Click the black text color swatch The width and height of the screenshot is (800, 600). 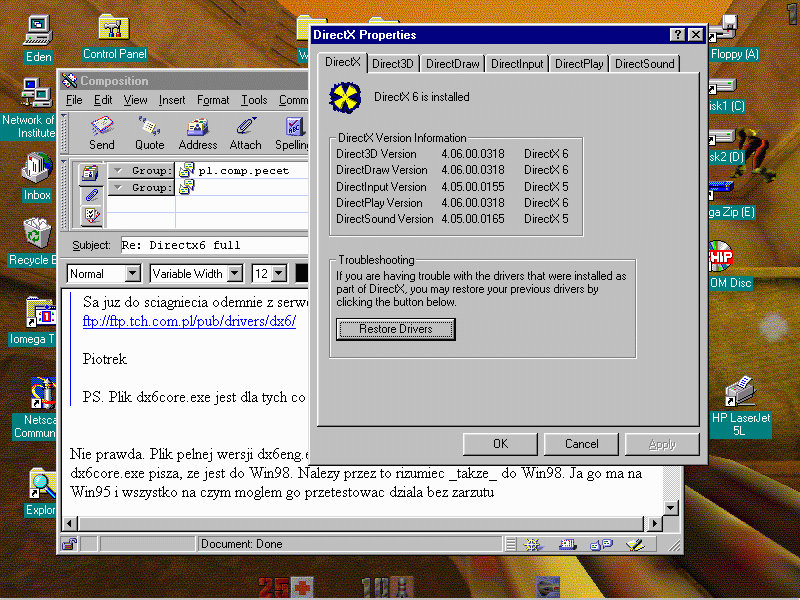tap(302, 274)
